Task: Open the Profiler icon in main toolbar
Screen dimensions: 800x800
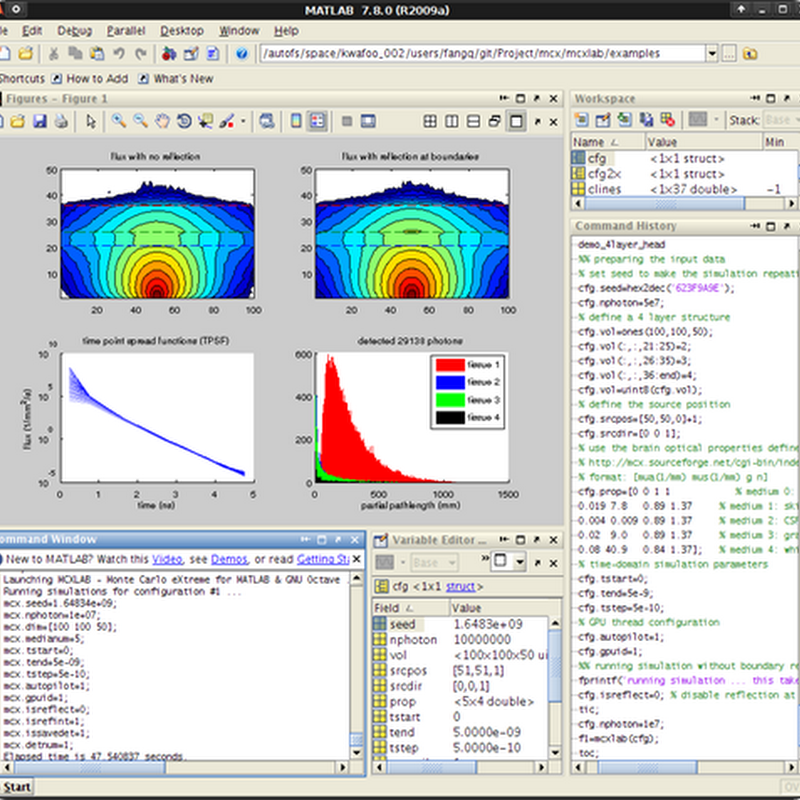Action: pyautogui.click(x=213, y=53)
